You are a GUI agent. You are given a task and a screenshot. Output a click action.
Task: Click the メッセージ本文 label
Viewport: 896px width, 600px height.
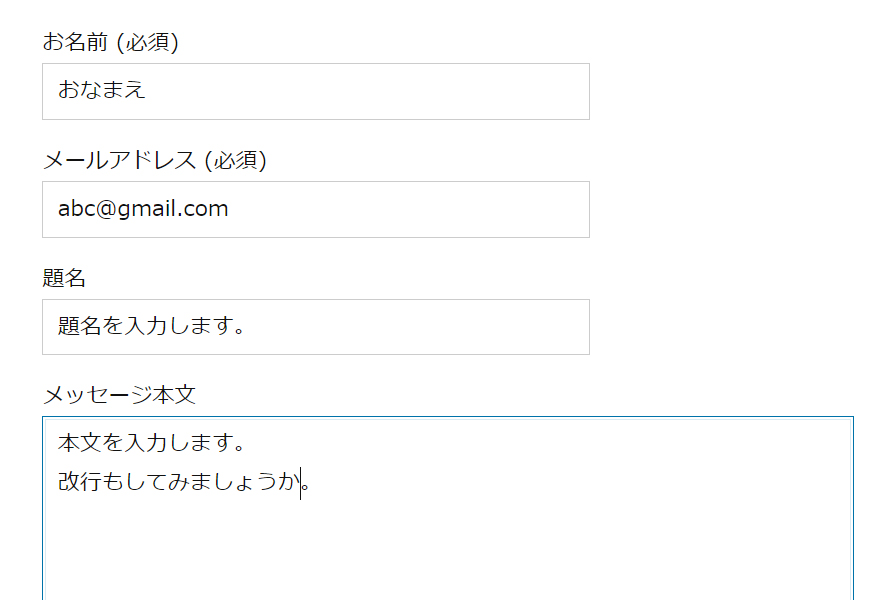point(119,395)
